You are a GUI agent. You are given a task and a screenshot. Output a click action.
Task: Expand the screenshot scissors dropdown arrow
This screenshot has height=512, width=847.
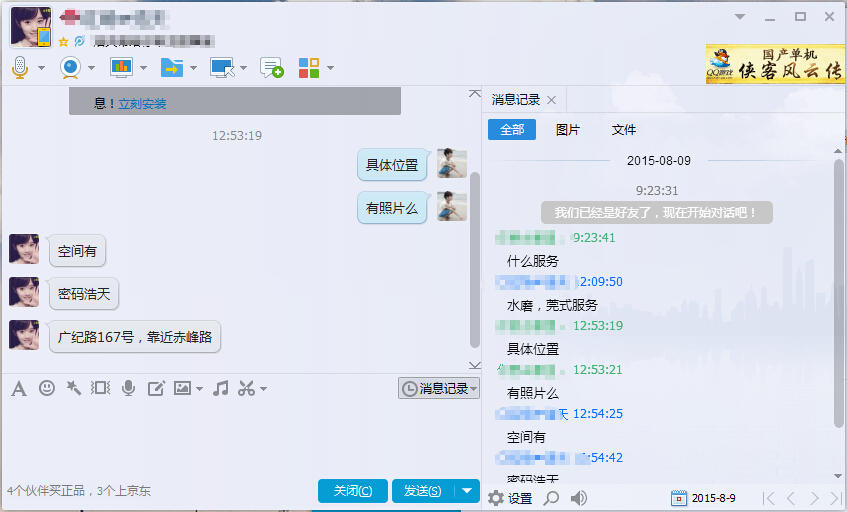tap(263, 389)
